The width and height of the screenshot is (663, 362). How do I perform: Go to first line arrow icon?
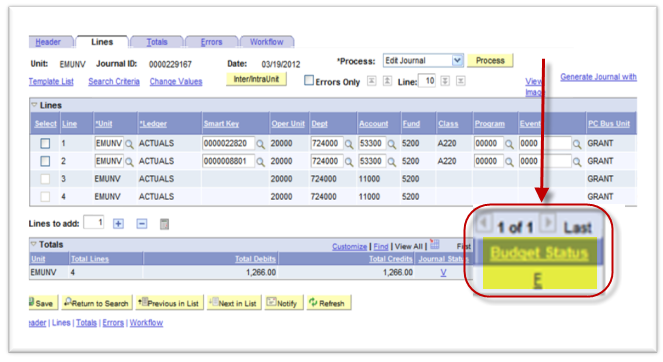371,80
